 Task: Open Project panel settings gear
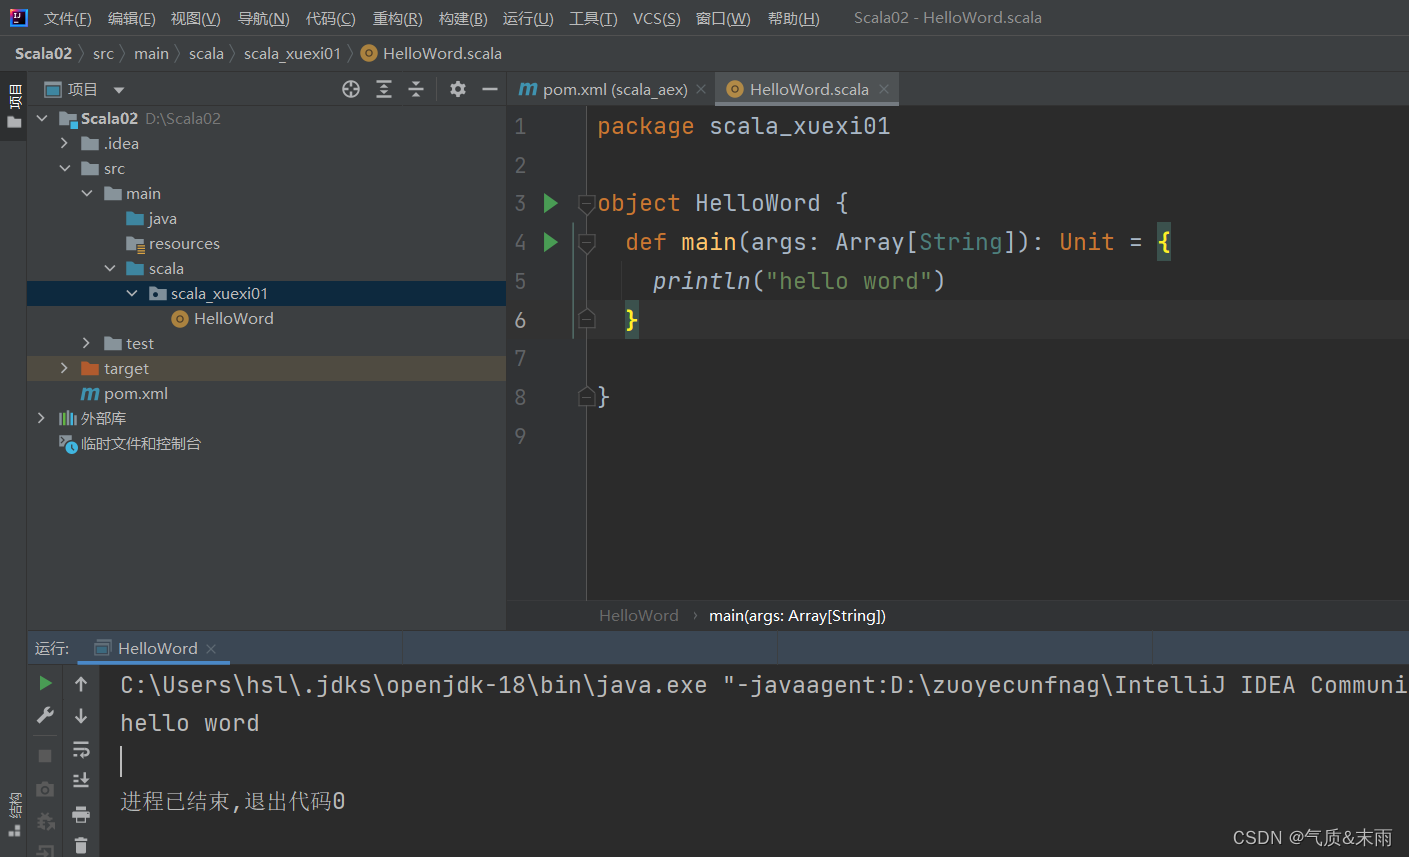point(458,89)
